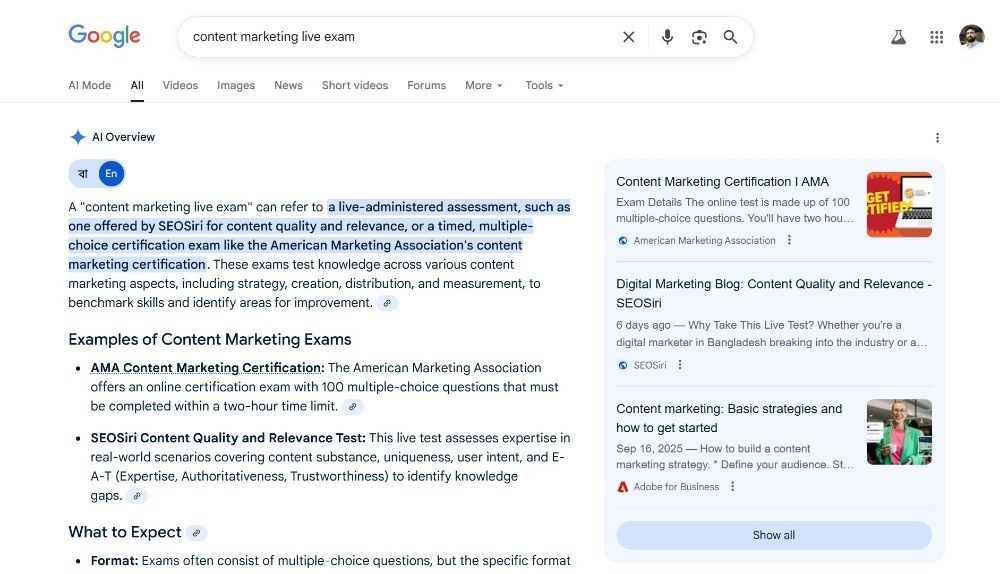Image resolution: width=1000 pixels, height=574 pixels.
Task: Click source link icon after AMA certification text
Action: click(x=352, y=406)
